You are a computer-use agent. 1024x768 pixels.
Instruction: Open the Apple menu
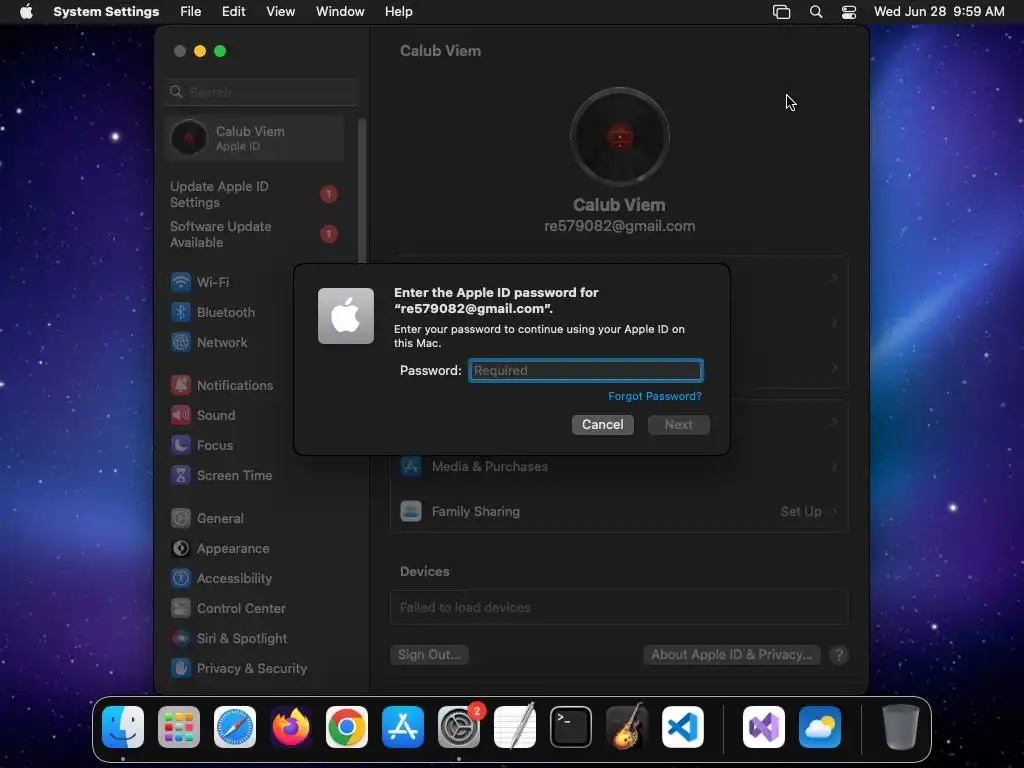[x=26, y=12]
